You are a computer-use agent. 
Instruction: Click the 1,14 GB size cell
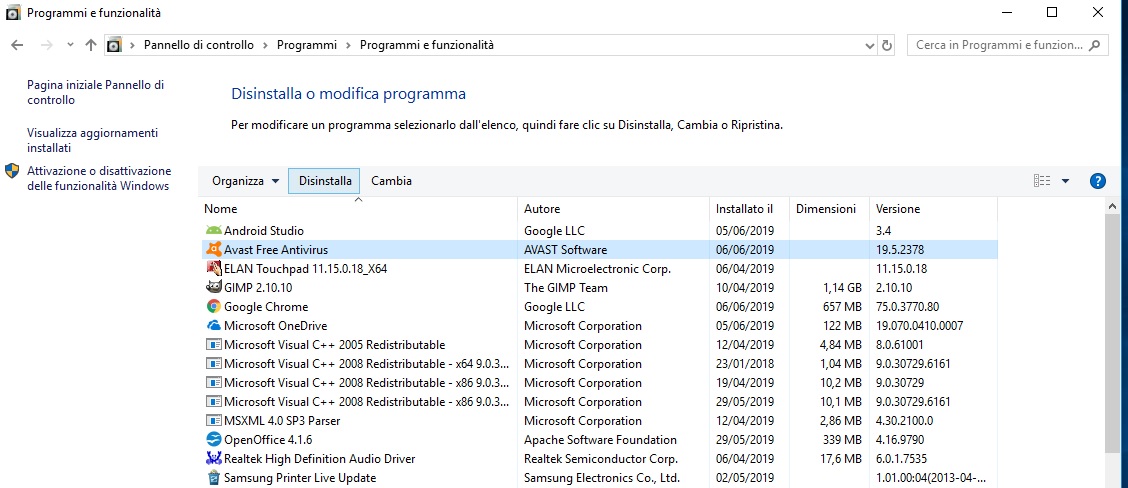tap(842, 287)
